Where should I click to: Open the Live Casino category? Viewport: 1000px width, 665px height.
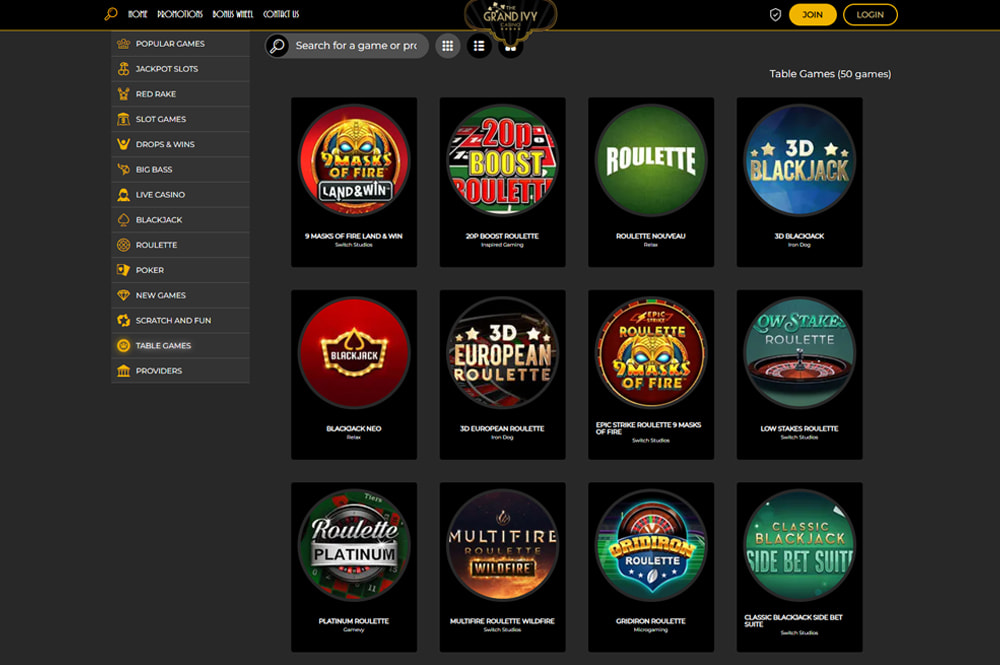point(180,195)
